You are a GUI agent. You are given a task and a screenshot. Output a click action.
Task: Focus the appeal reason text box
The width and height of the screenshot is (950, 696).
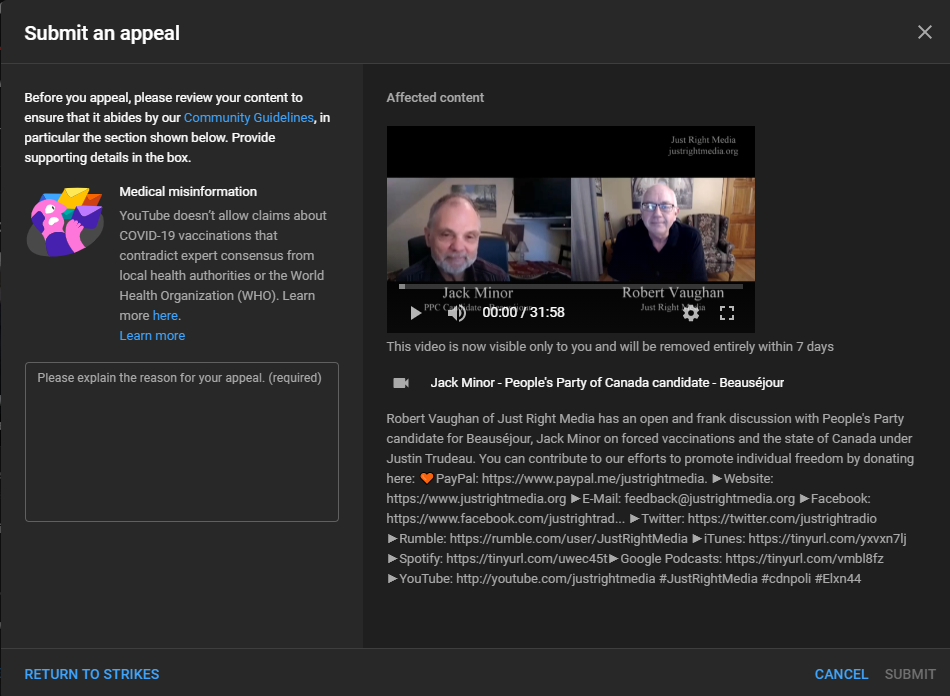pyautogui.click(x=182, y=442)
